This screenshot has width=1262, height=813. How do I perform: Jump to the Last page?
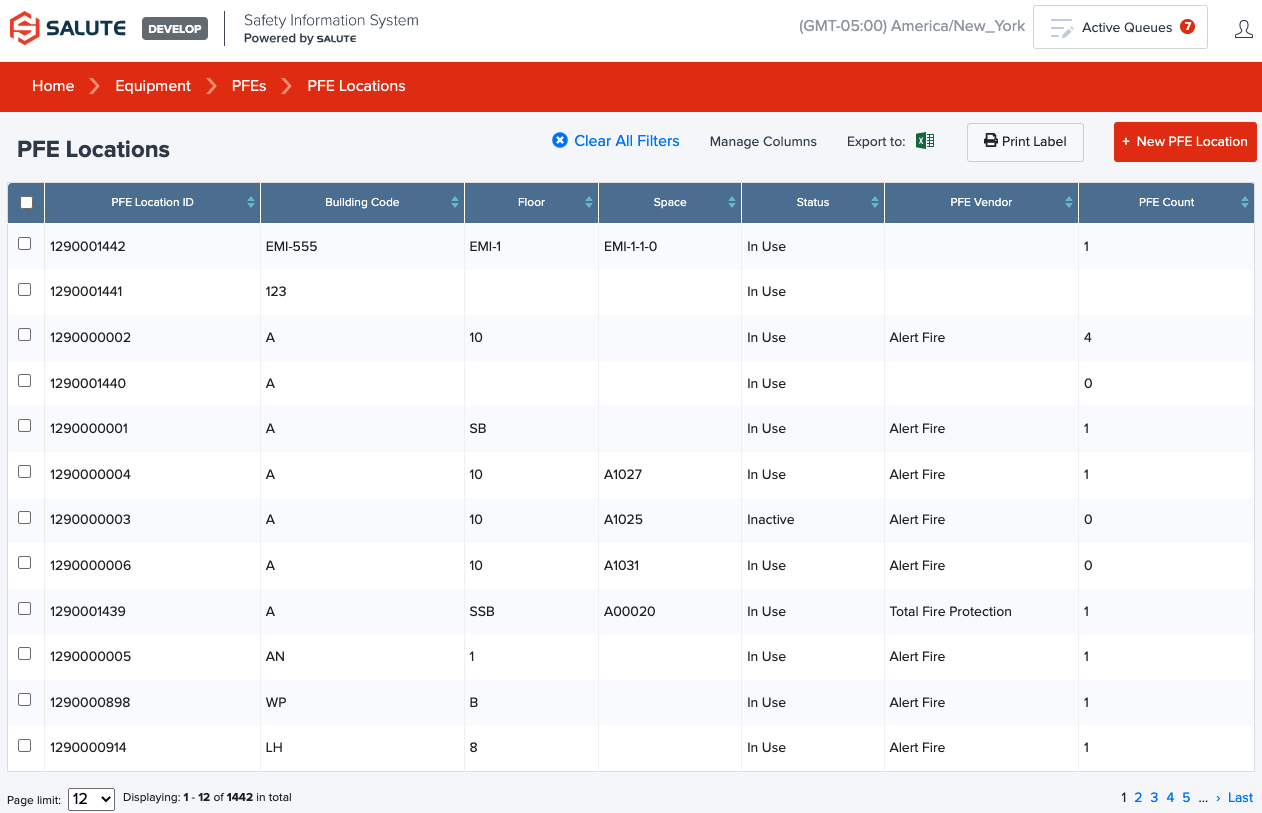point(1240,797)
